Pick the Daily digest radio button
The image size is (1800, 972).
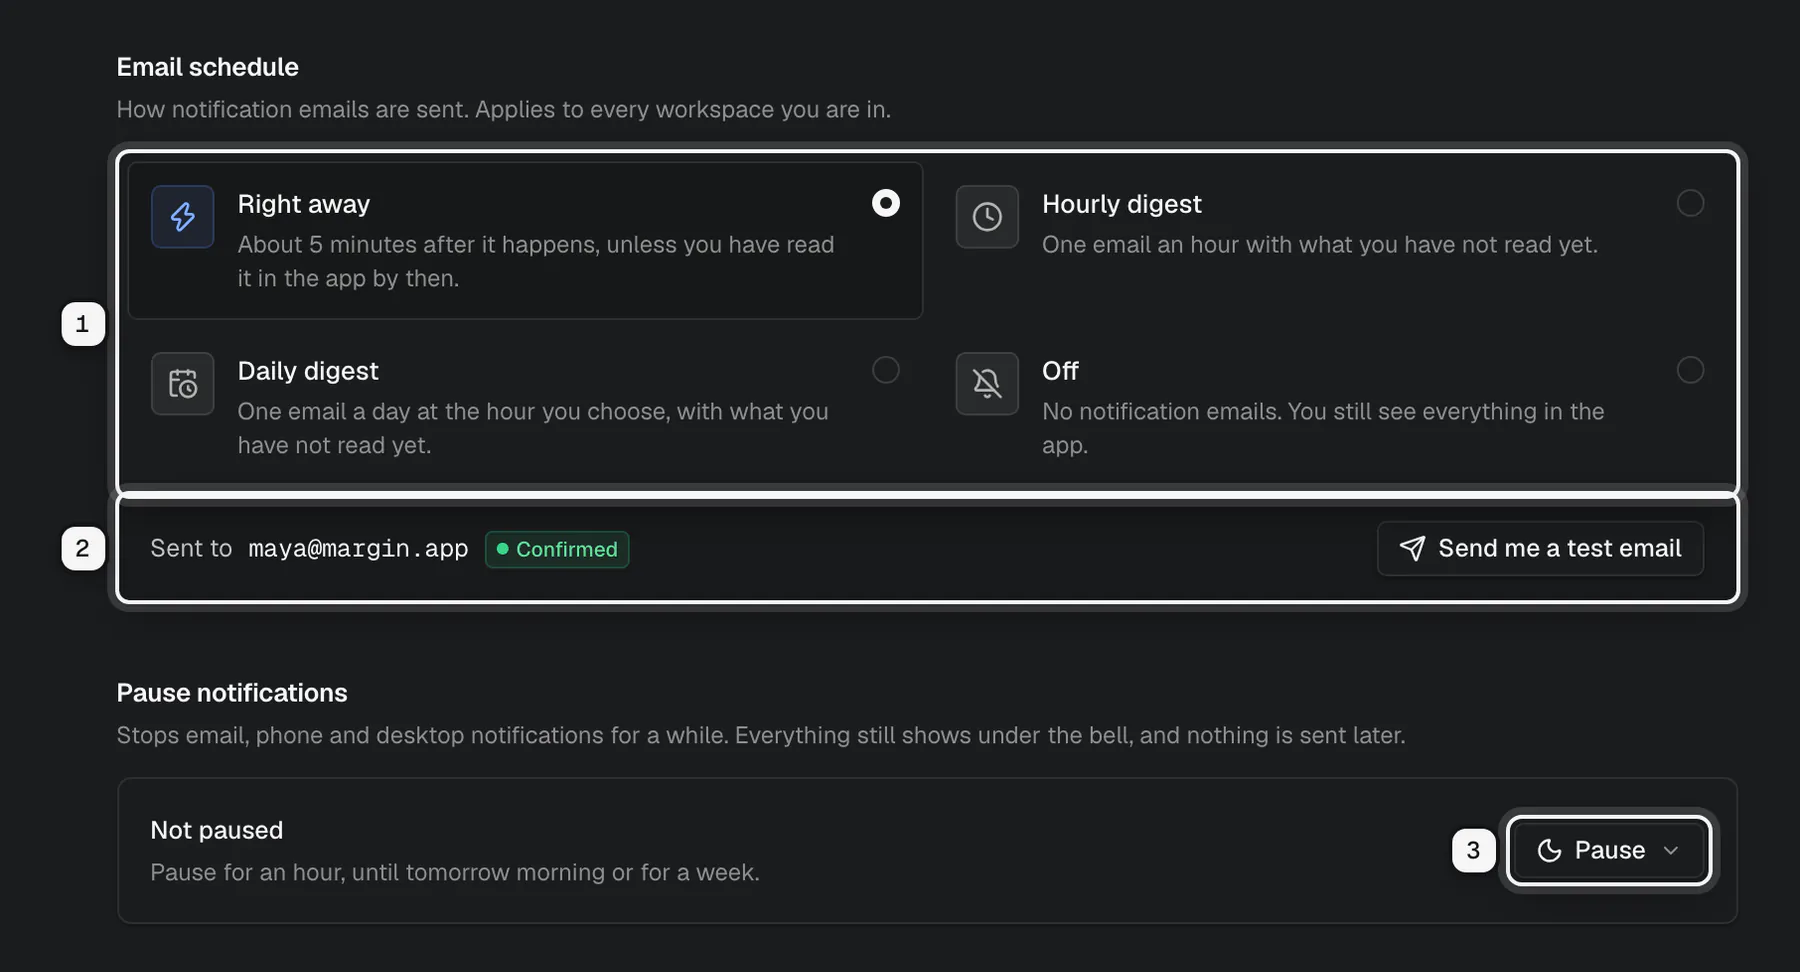tap(885, 370)
